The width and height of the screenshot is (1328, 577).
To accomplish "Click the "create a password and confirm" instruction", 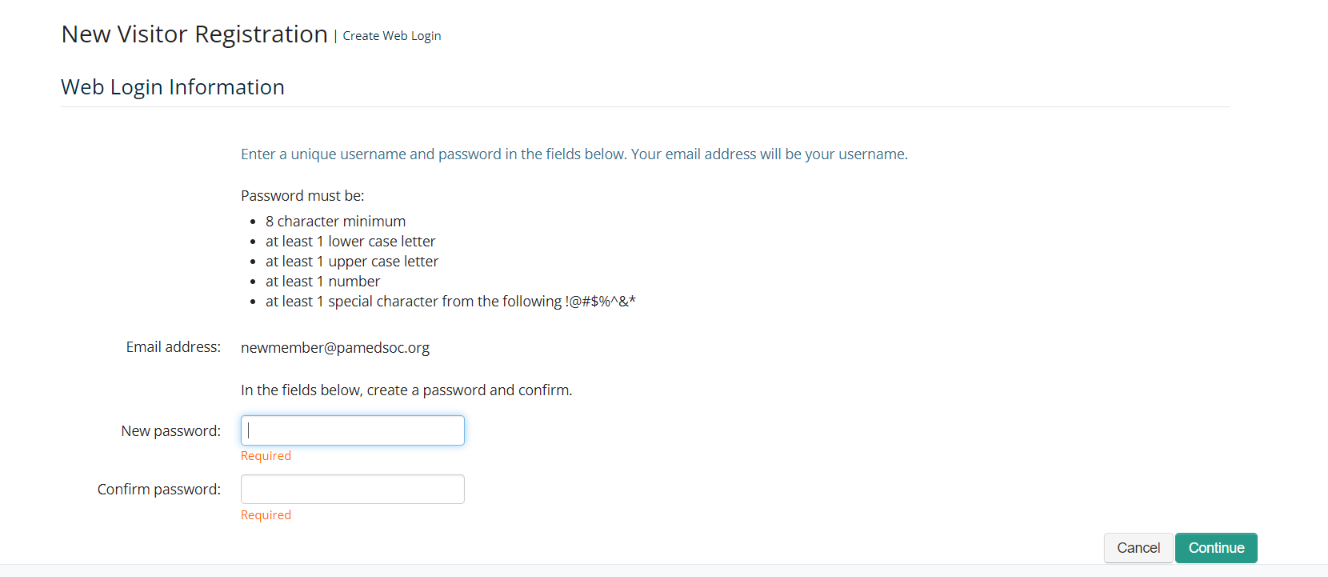I will coord(407,390).
